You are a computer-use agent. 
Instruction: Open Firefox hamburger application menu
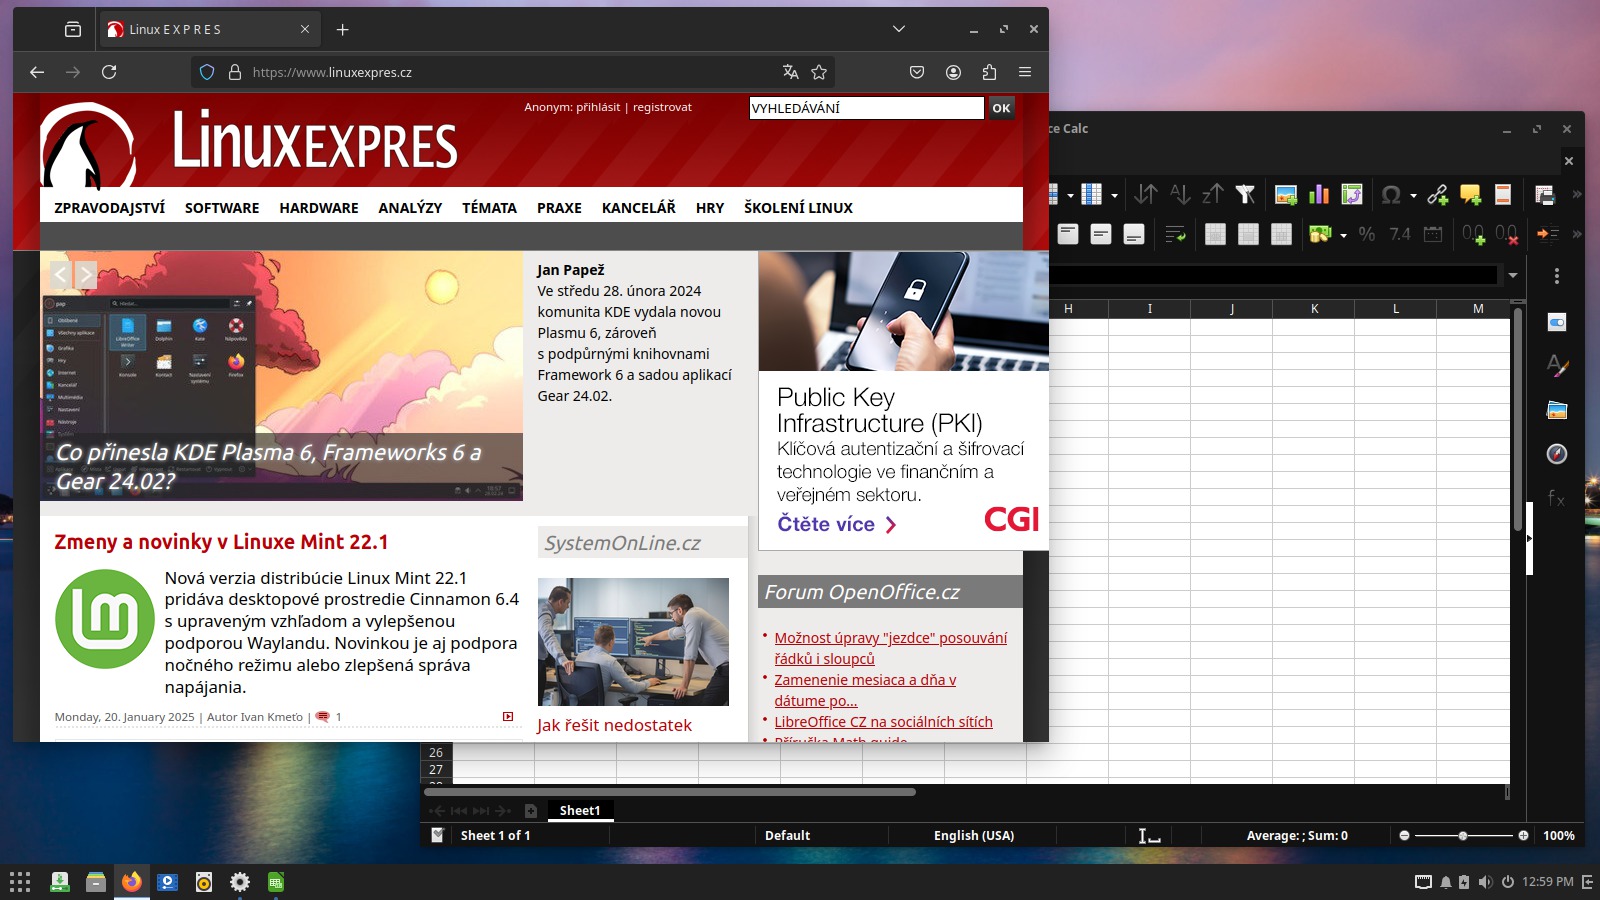click(x=1025, y=72)
